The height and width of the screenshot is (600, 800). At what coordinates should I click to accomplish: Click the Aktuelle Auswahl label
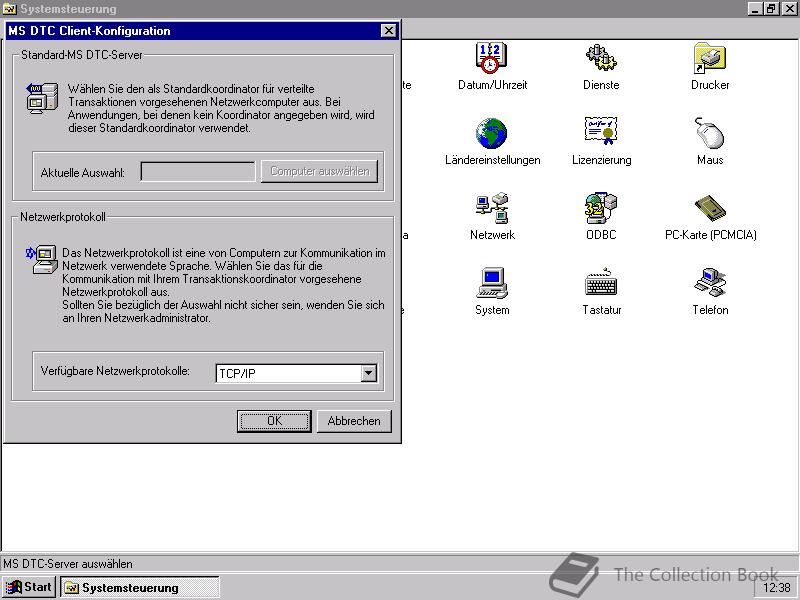[83, 173]
